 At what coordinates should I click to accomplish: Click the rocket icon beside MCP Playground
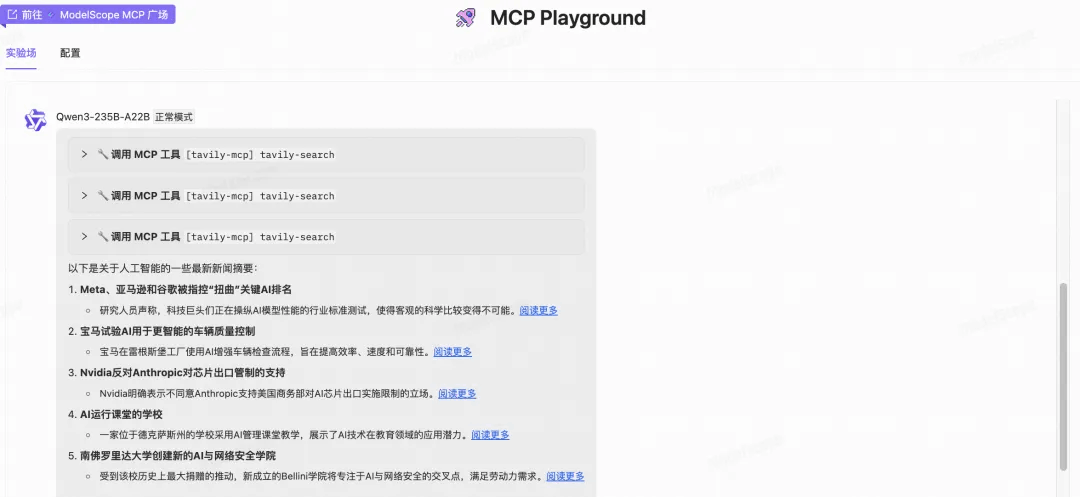(466, 18)
